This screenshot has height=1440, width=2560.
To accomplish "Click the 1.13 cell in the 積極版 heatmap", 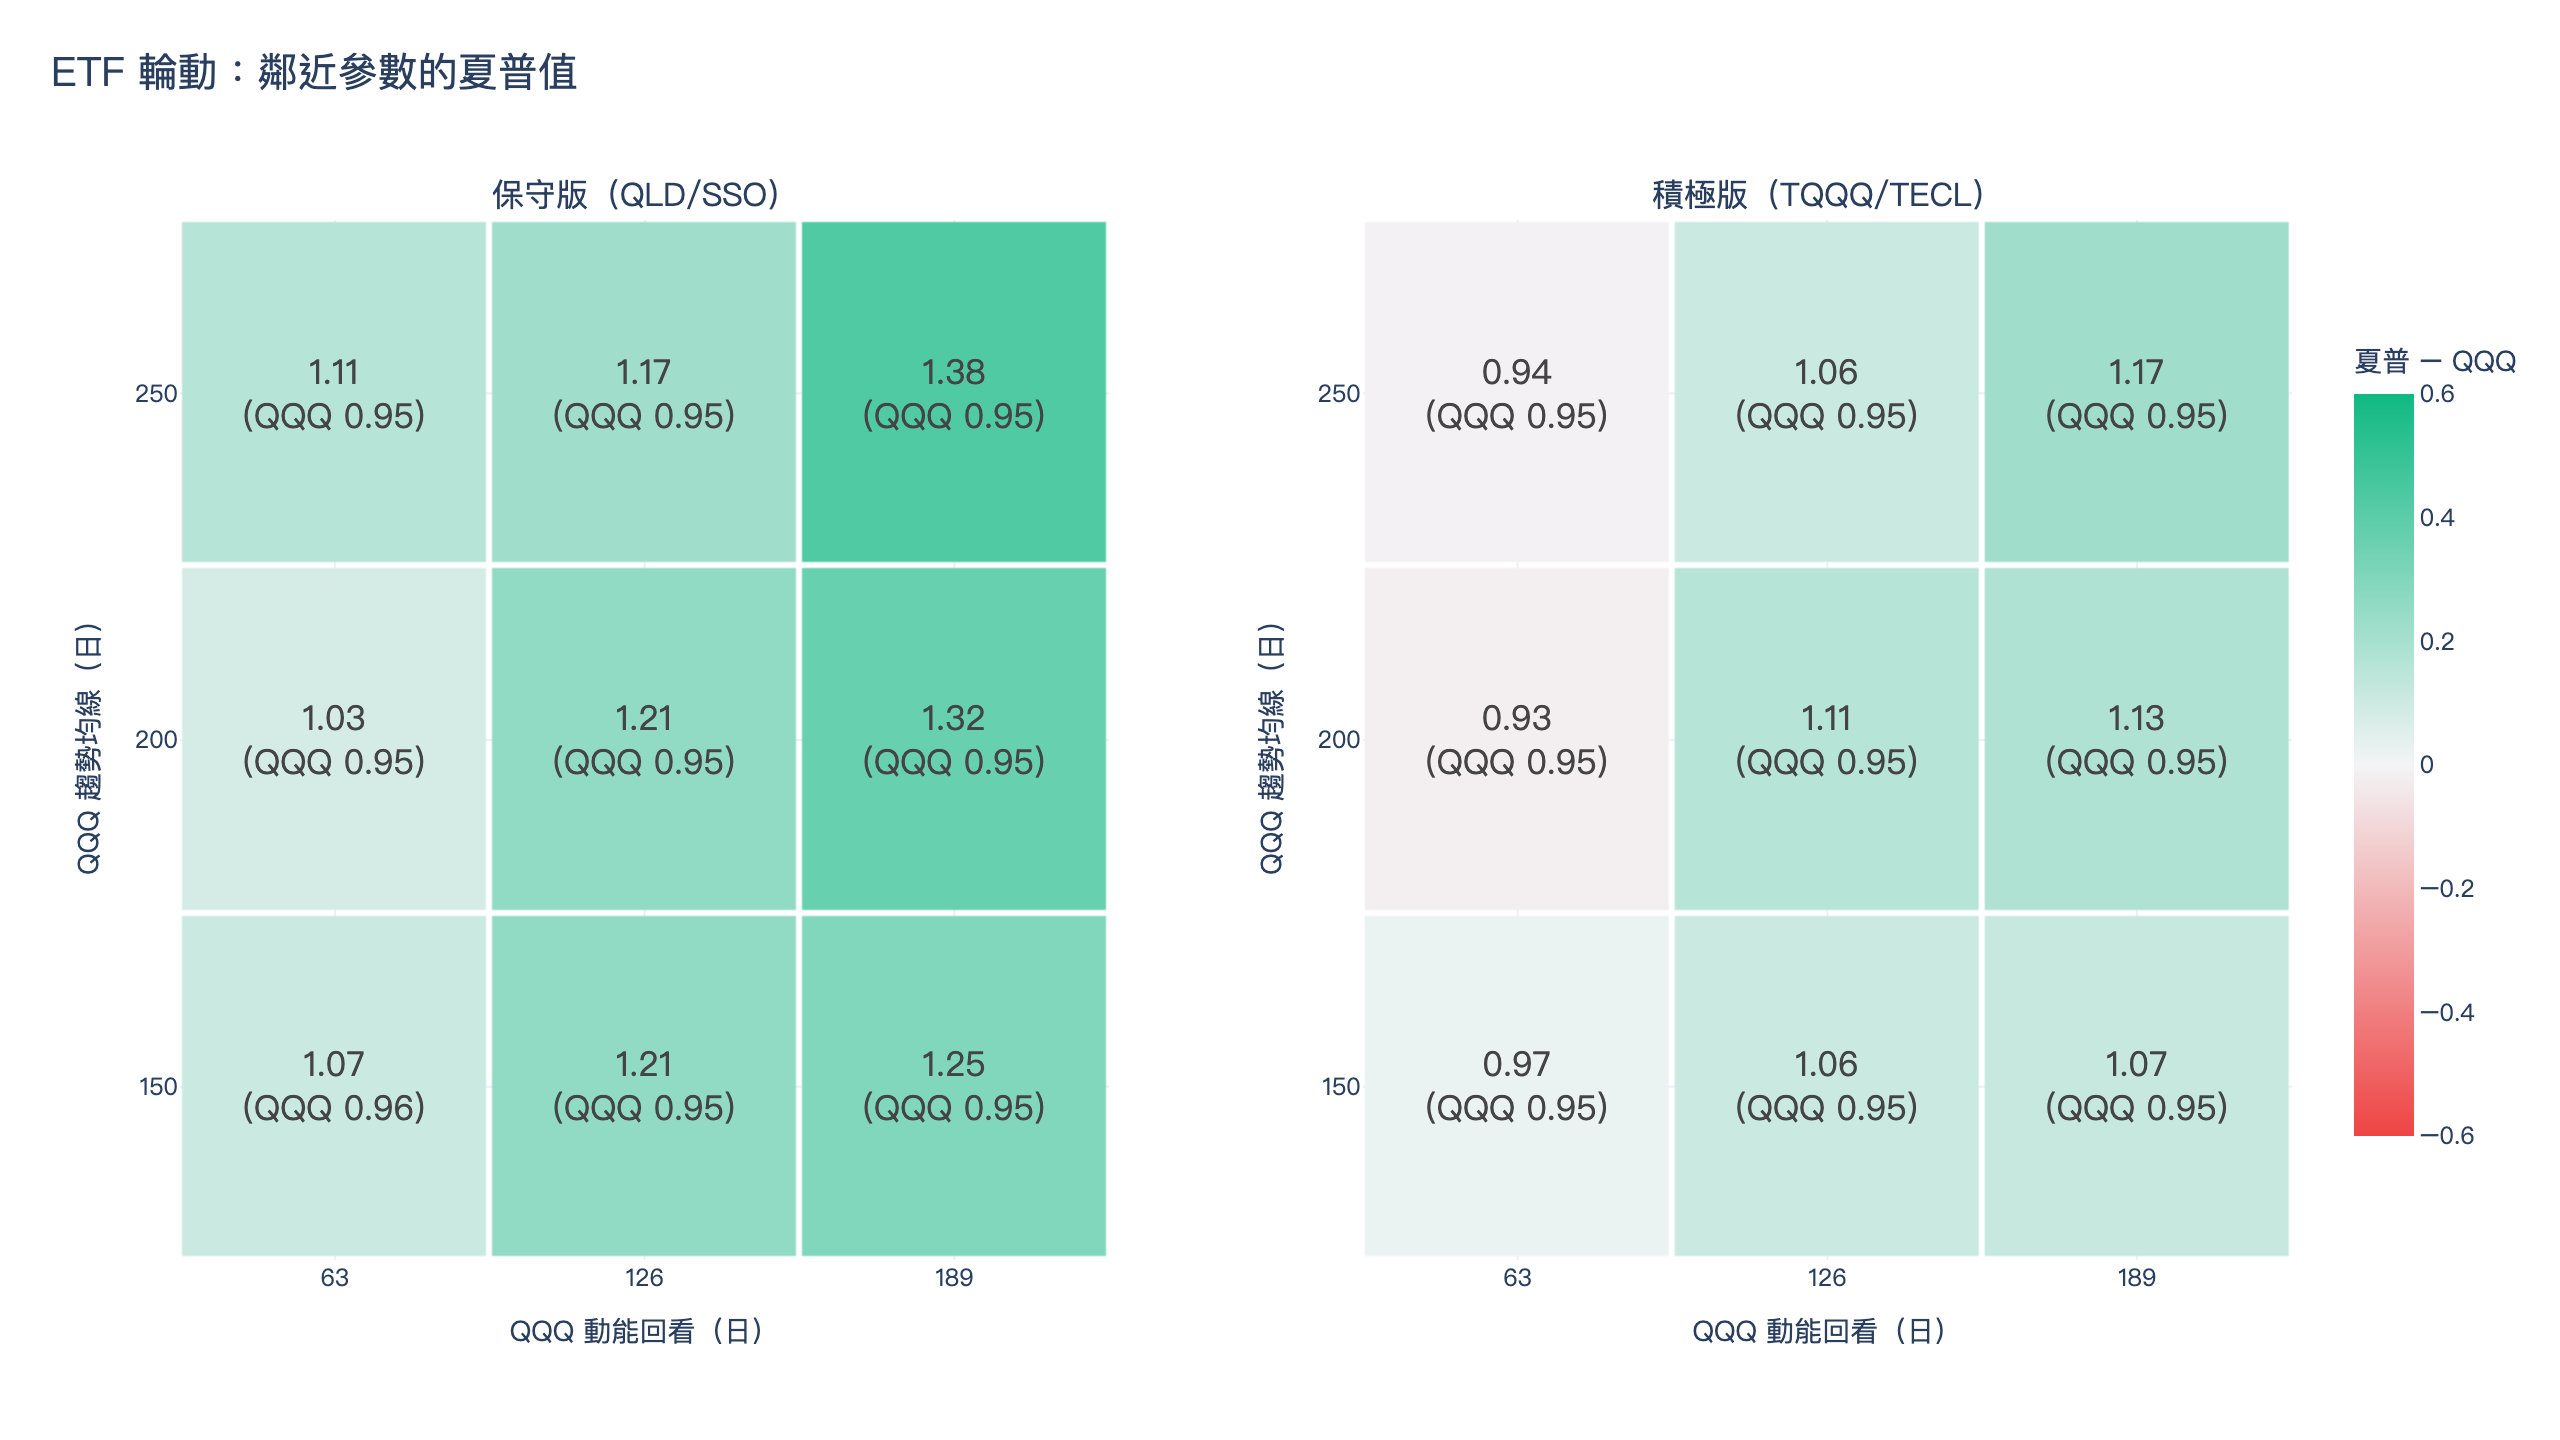I will (2137, 739).
